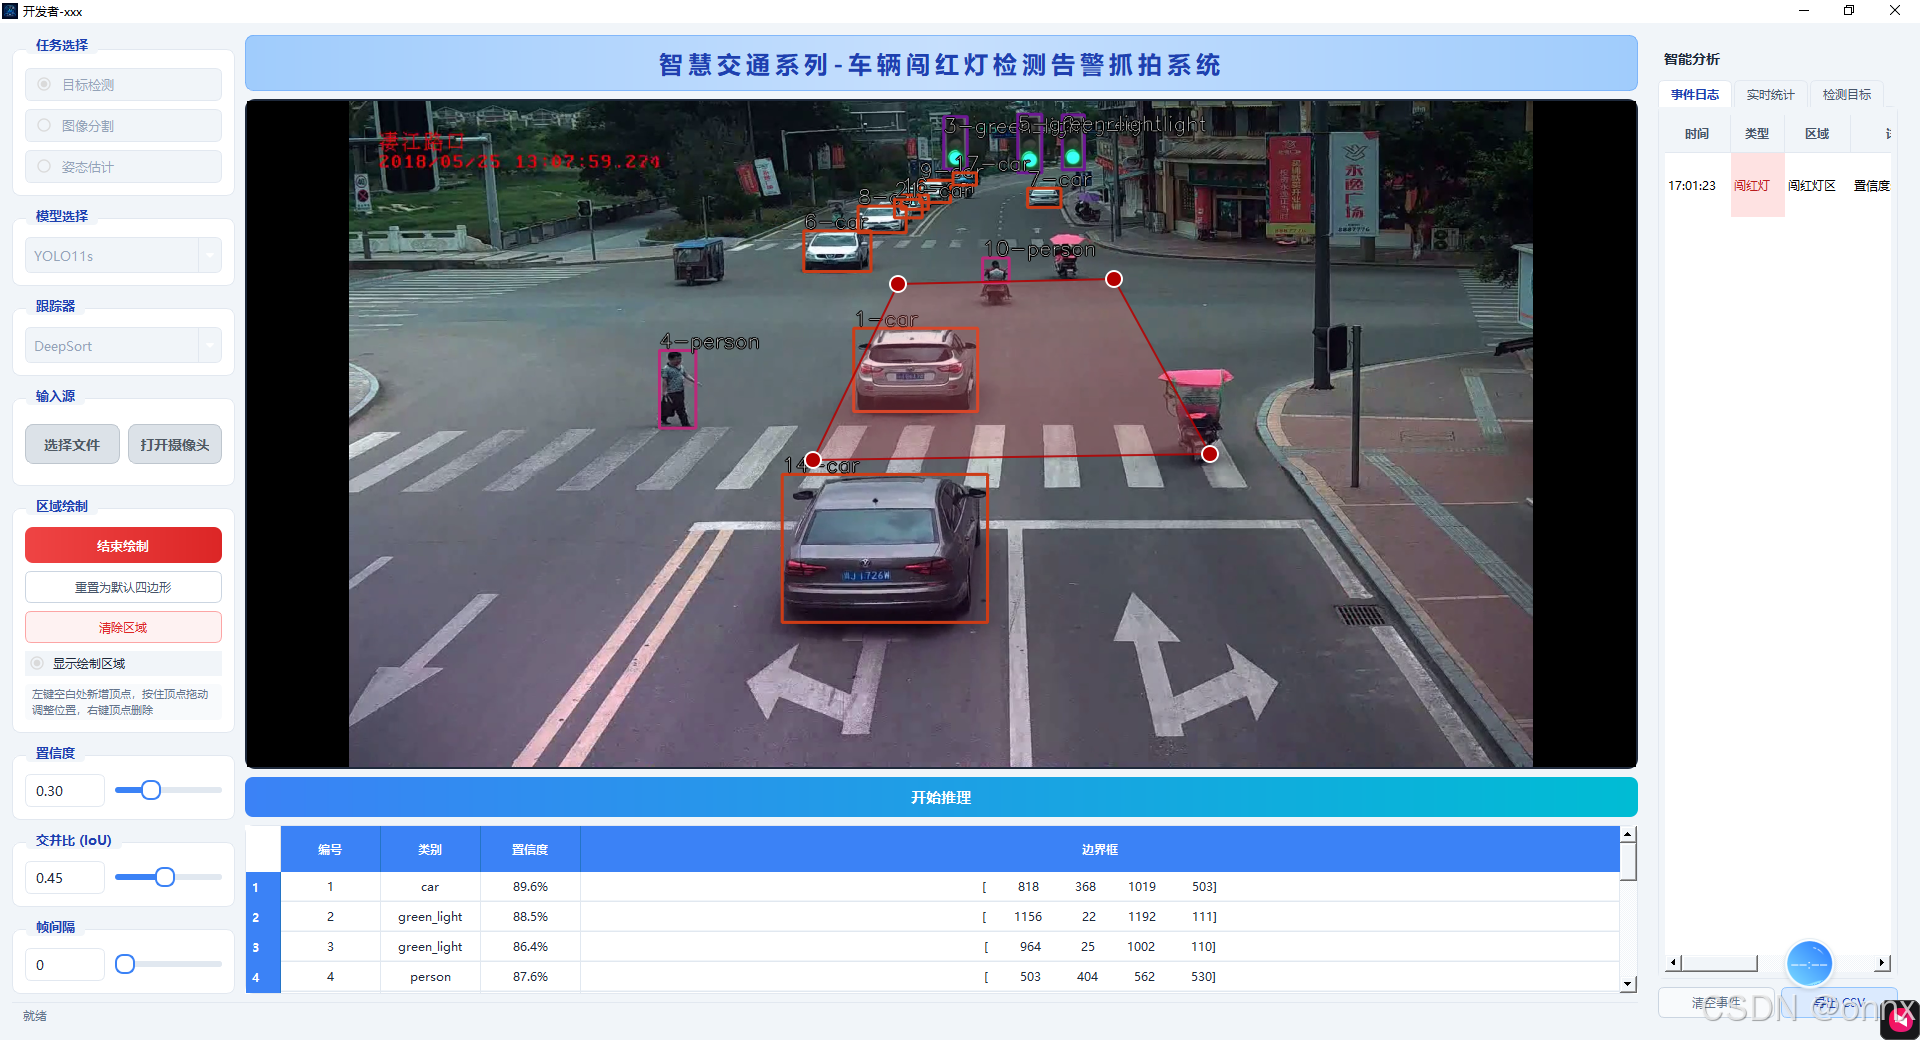
Task: Click the 区域 header in the event log
Action: click(1817, 134)
